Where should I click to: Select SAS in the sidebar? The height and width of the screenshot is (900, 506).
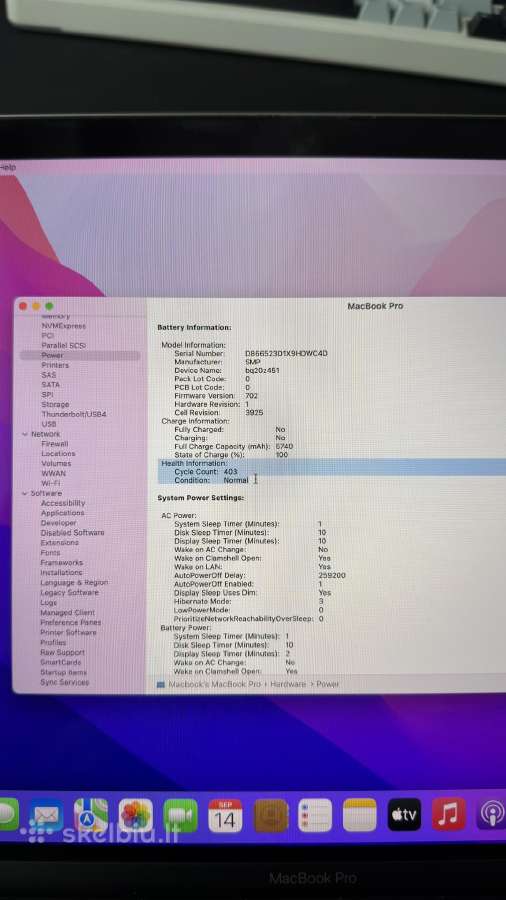click(x=49, y=375)
